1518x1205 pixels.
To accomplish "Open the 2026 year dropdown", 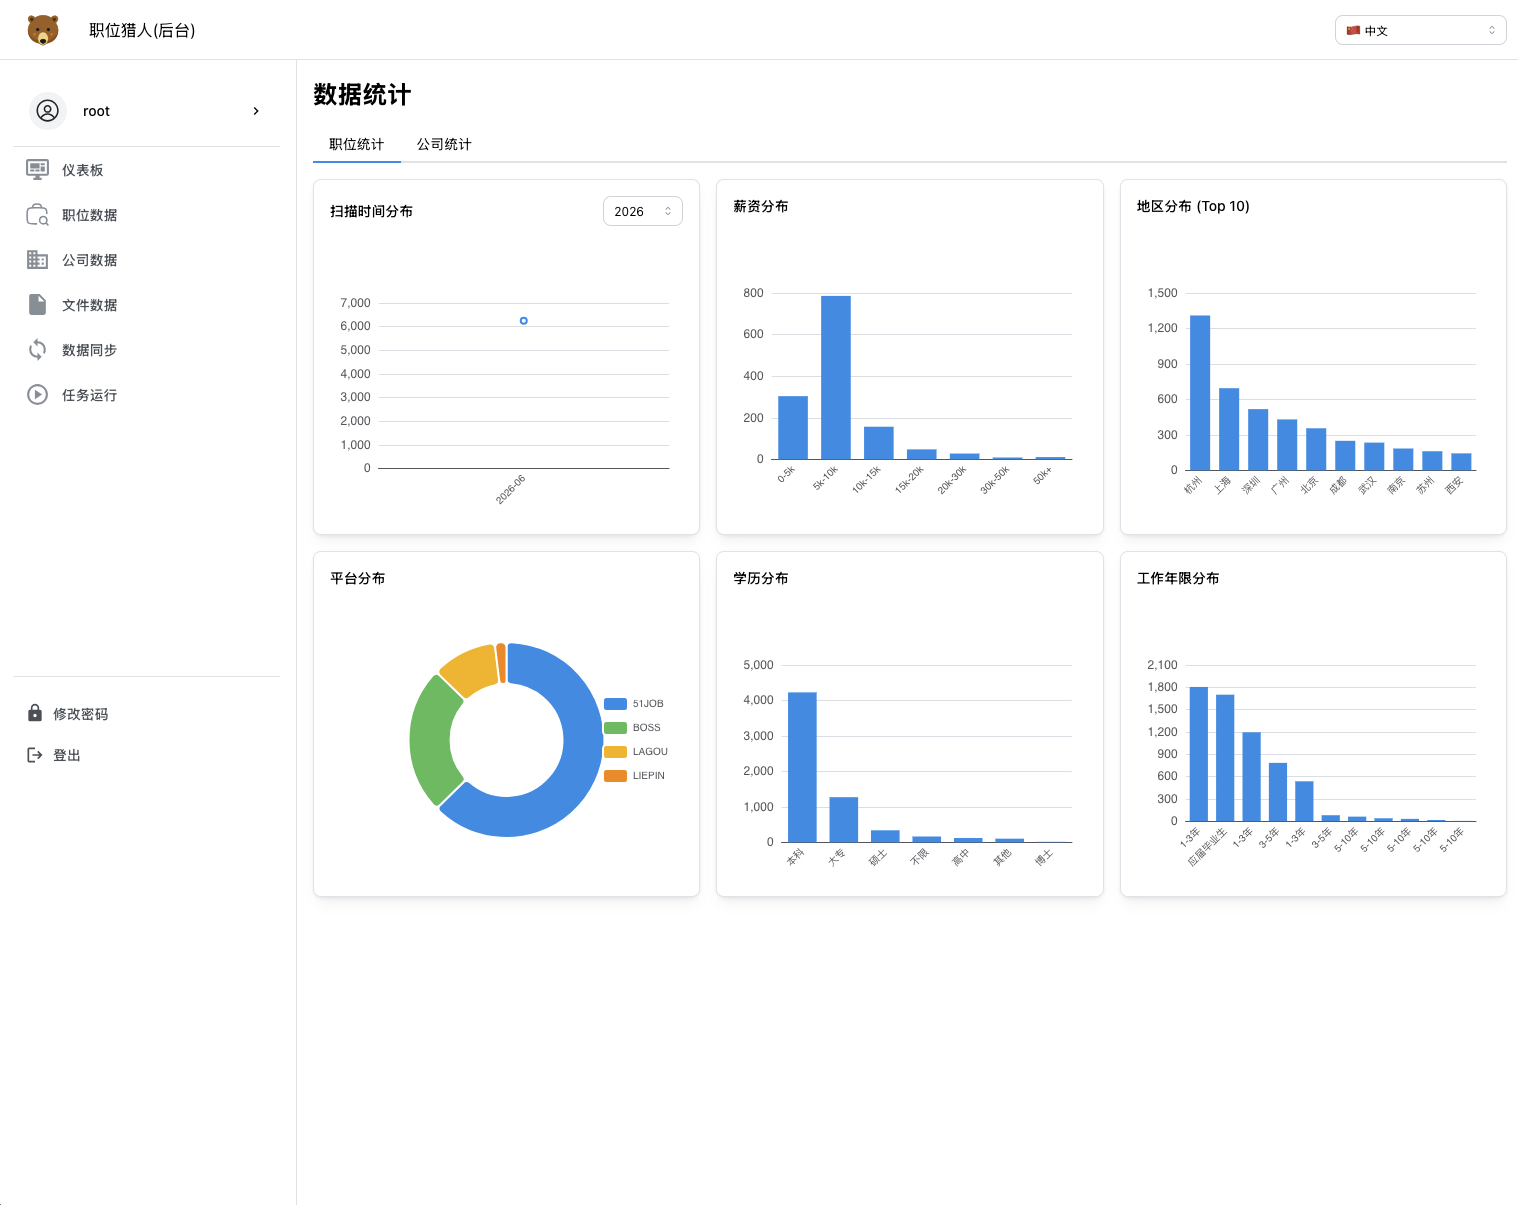I will coord(643,211).
